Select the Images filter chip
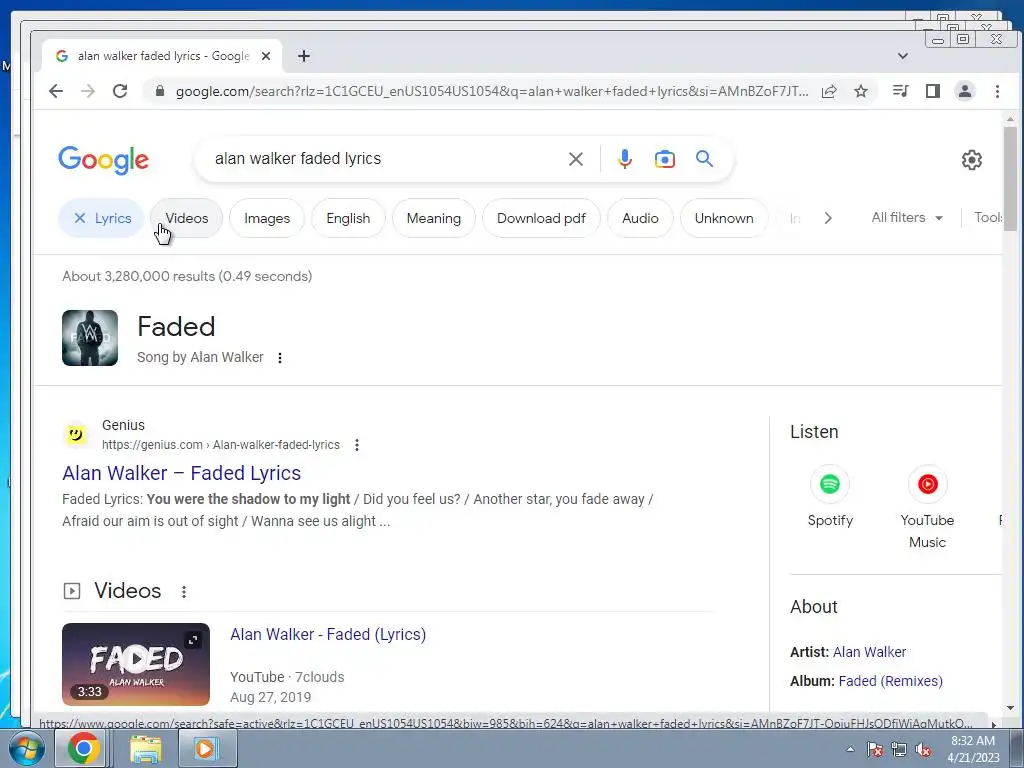Viewport: 1024px width, 768px height. pyautogui.click(x=266, y=218)
